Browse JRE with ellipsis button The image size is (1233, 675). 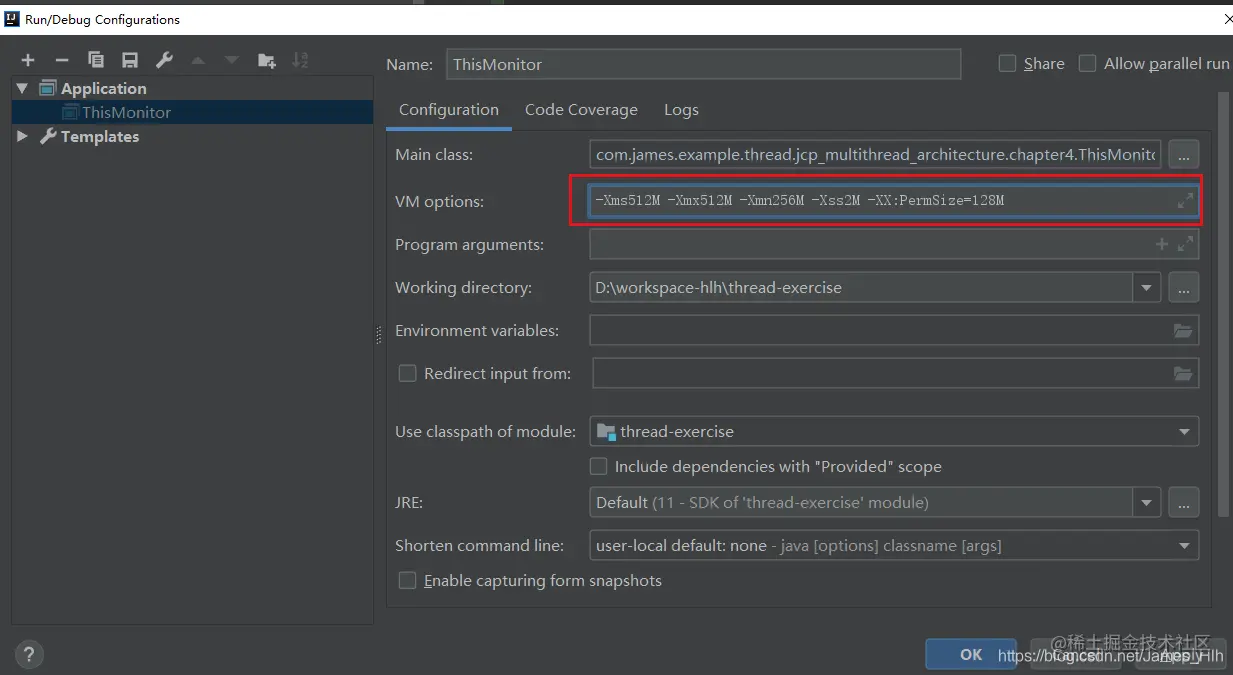click(1184, 503)
